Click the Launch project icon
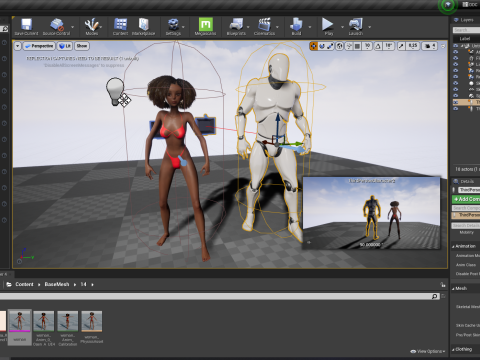The image size is (480, 360). point(356,27)
